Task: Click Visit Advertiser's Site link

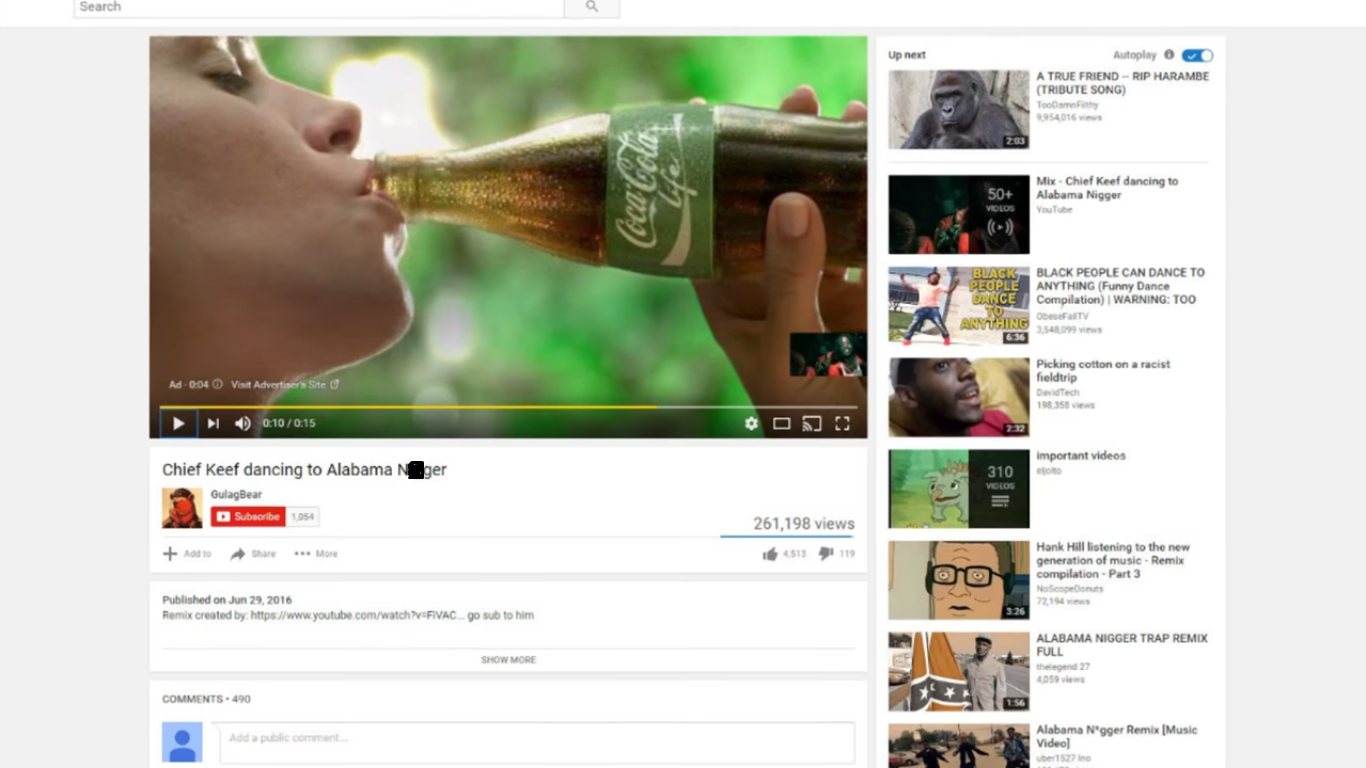Action: pos(285,384)
